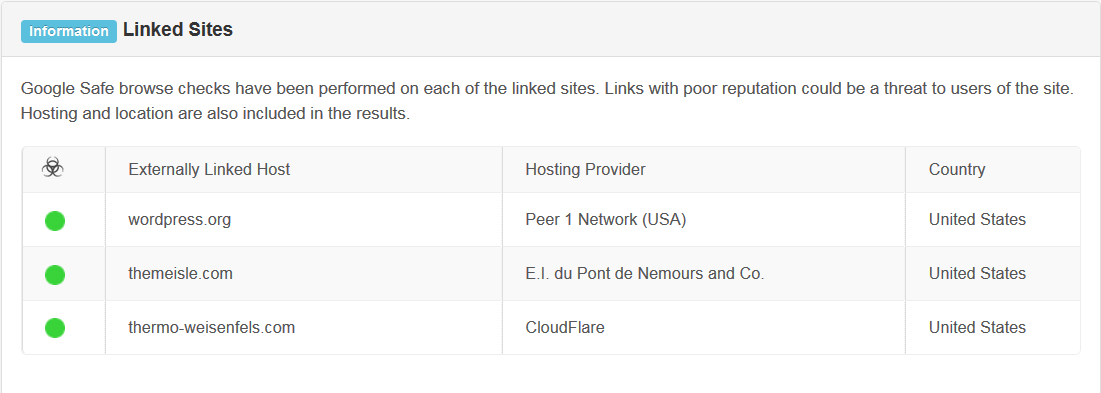Click green status dot for wordpress.org
Image resolution: width=1101 pixels, height=393 pixels.
click(x=55, y=220)
